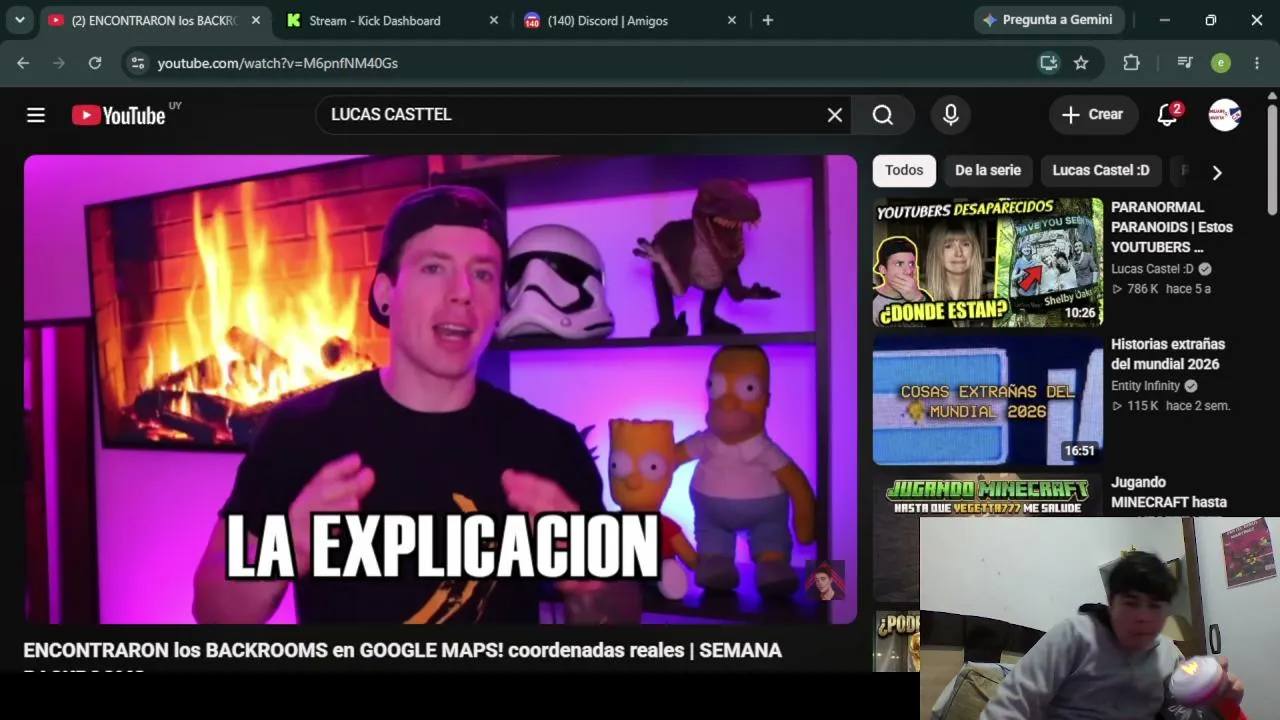Click the Crear button
Image resolution: width=1280 pixels, height=720 pixels.
click(1093, 115)
